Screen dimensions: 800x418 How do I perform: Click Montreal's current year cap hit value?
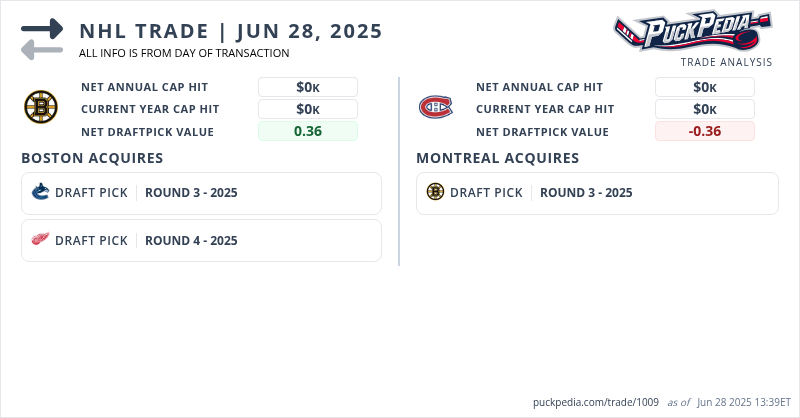704,109
